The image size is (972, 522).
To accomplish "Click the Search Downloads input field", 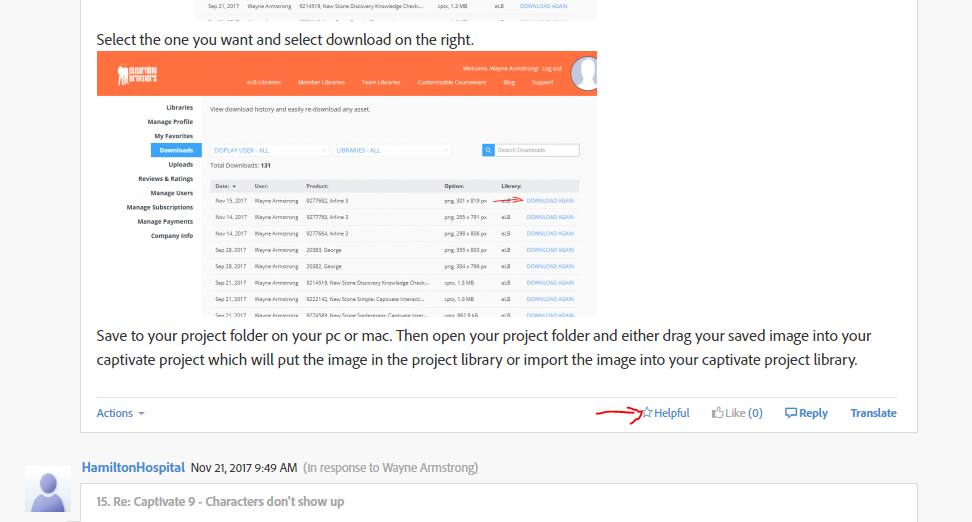I will (537, 150).
